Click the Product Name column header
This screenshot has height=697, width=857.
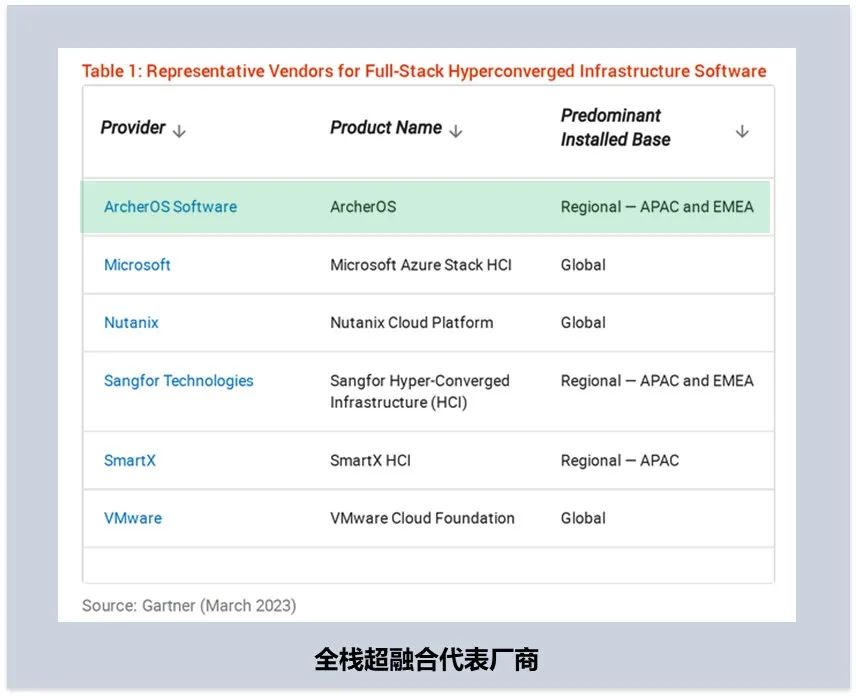[x=385, y=128]
